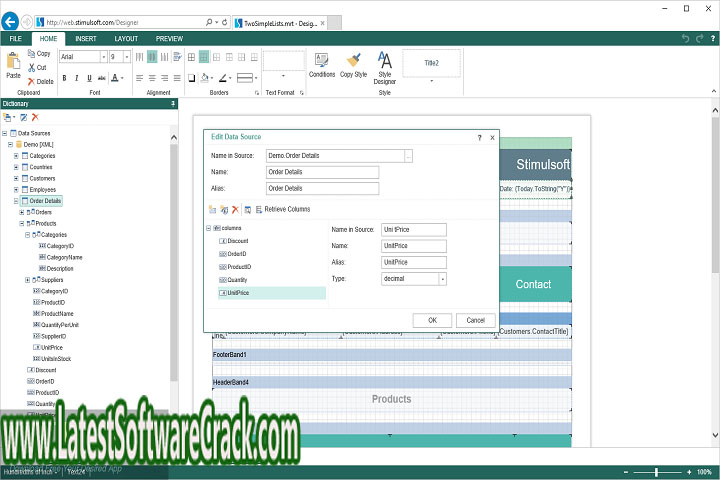
Task: Switch to the INSERT ribbon tab
Action: pos(86,39)
